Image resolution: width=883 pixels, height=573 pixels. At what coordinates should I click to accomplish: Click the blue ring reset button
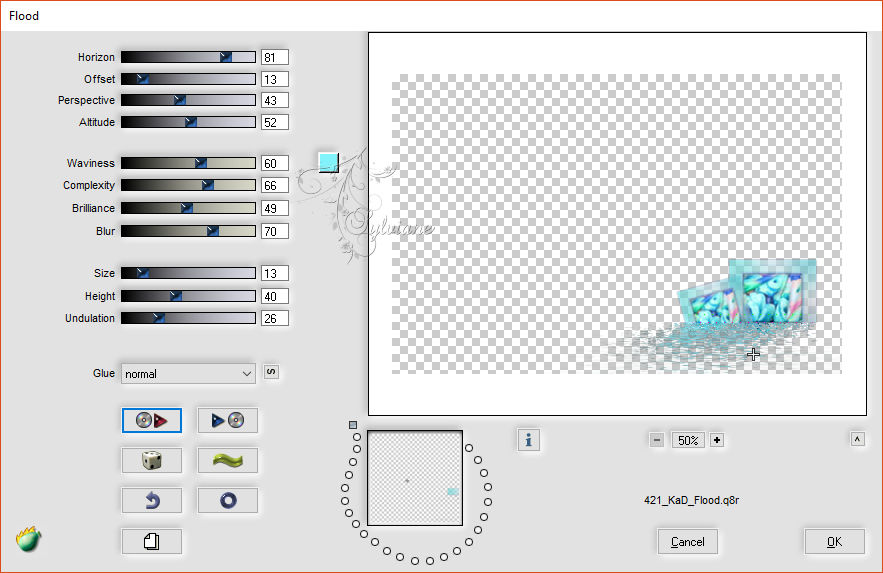click(228, 500)
